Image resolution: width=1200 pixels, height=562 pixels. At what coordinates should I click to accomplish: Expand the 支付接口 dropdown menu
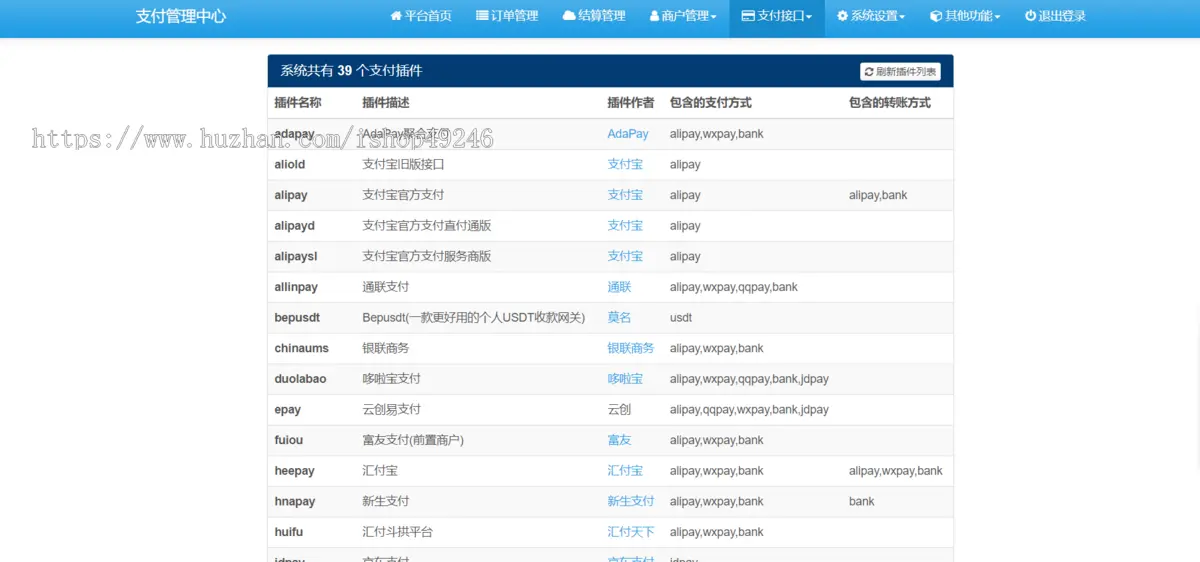coord(777,16)
